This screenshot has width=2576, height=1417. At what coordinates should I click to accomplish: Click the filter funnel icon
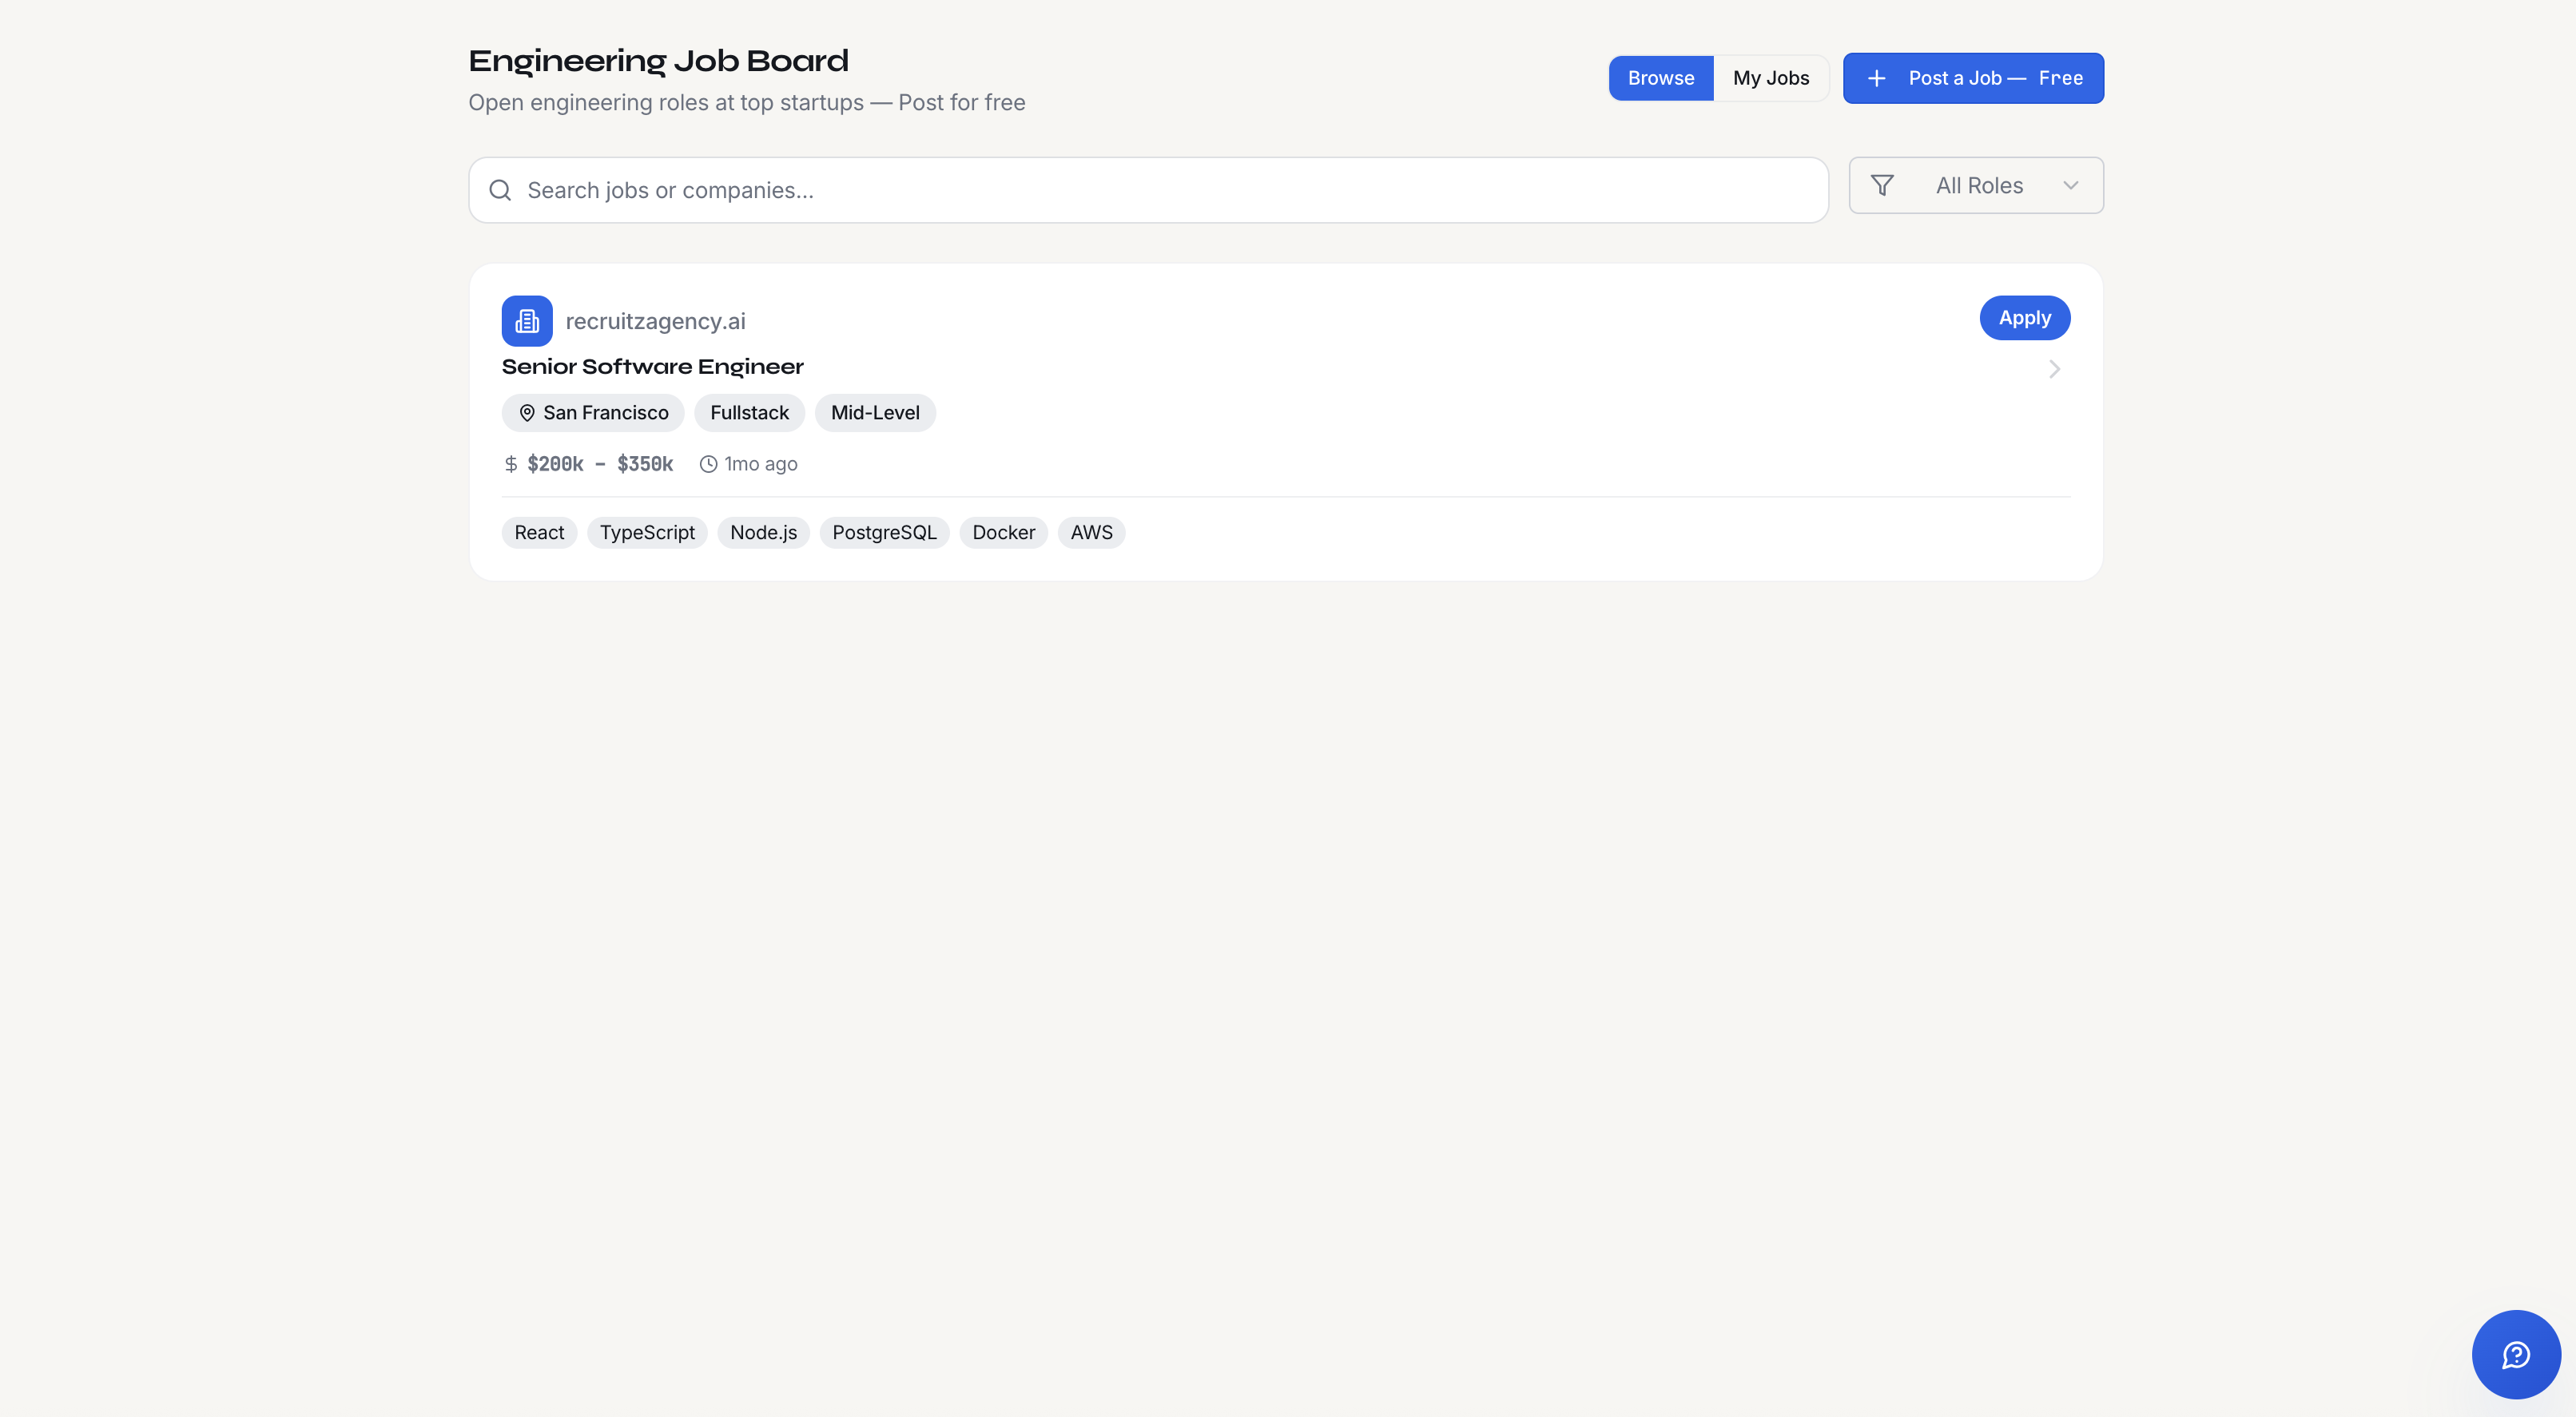[x=1882, y=185]
